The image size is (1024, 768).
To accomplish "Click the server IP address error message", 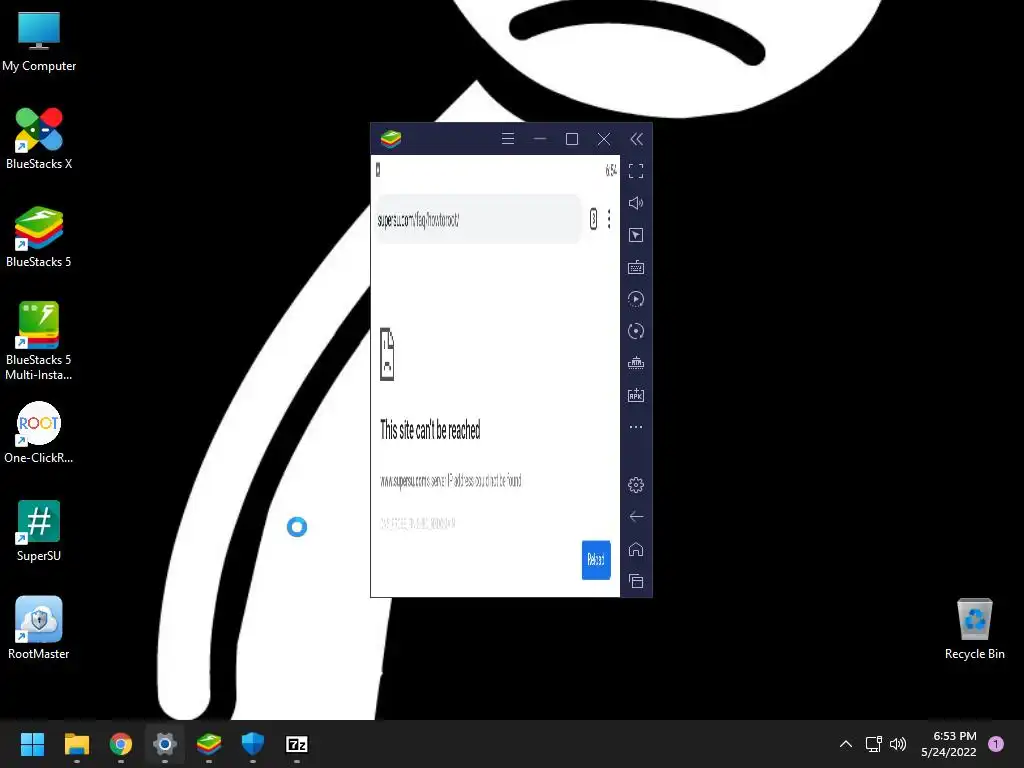I will click(x=451, y=481).
